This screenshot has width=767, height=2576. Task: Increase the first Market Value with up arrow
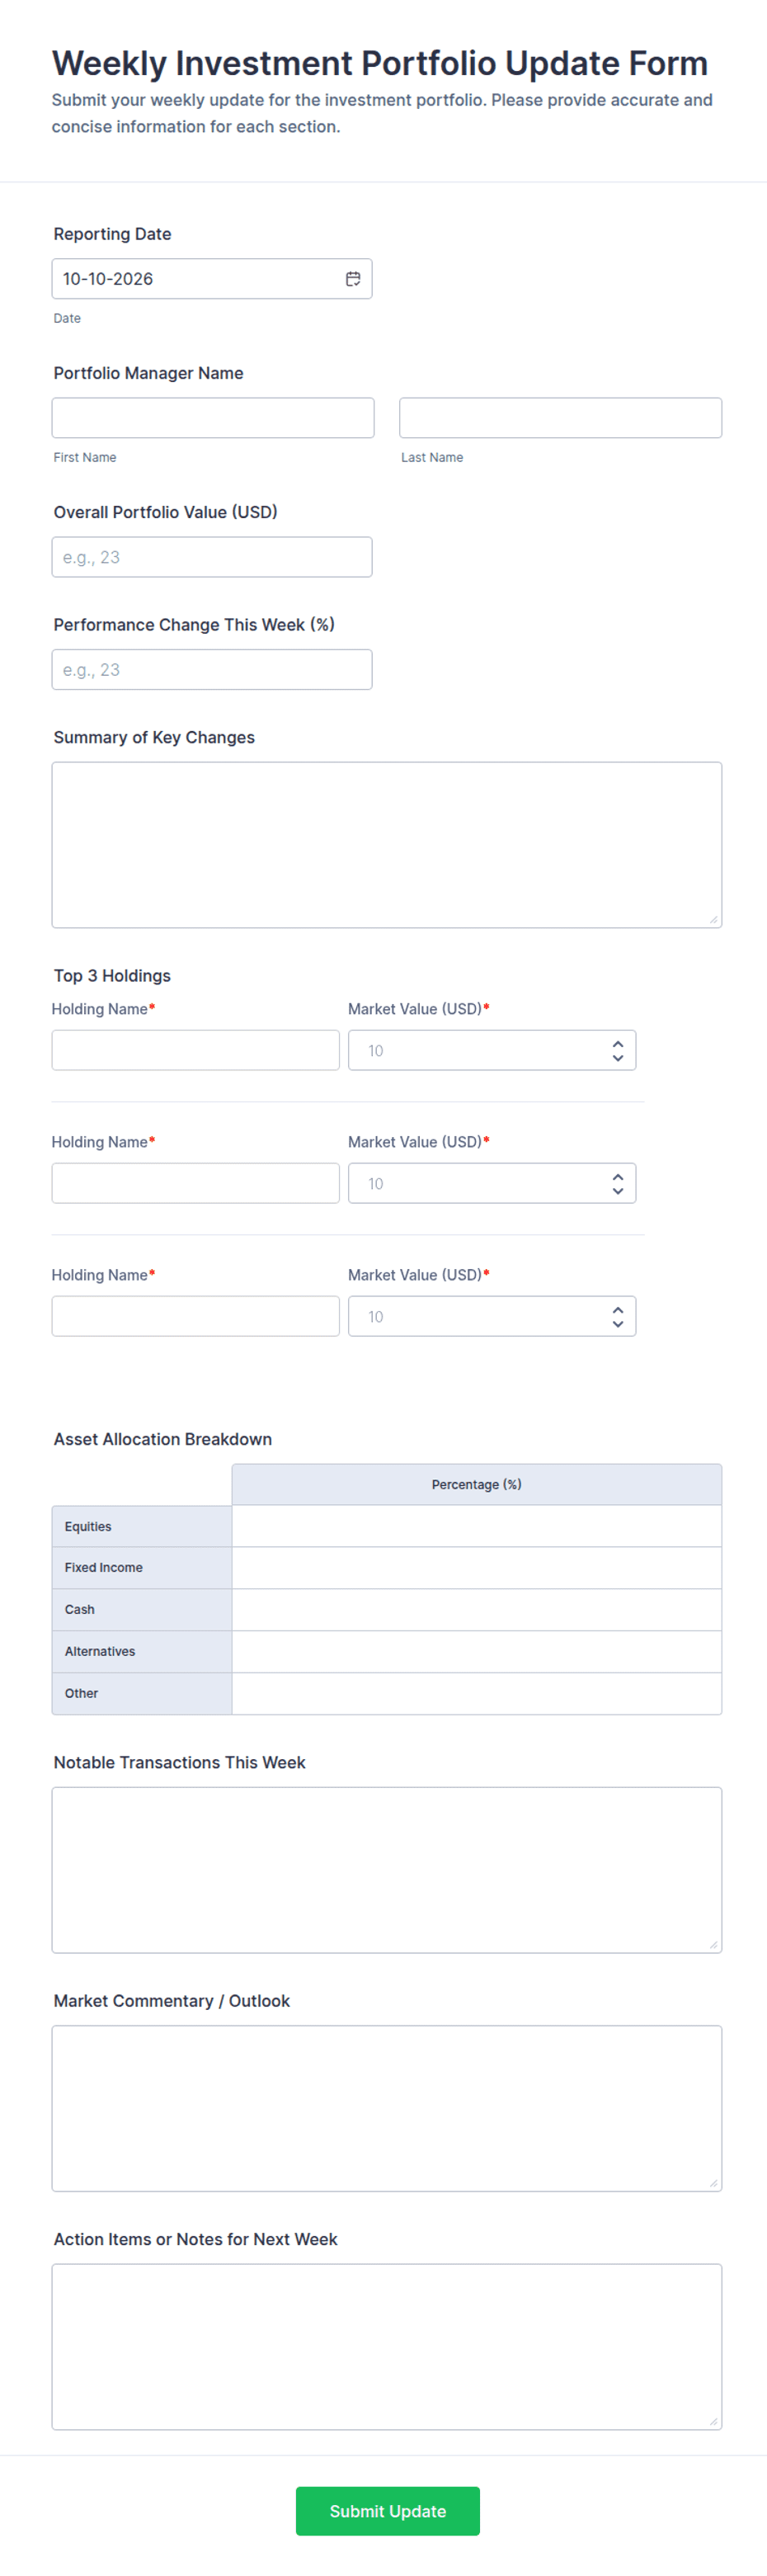pyautogui.click(x=618, y=1044)
